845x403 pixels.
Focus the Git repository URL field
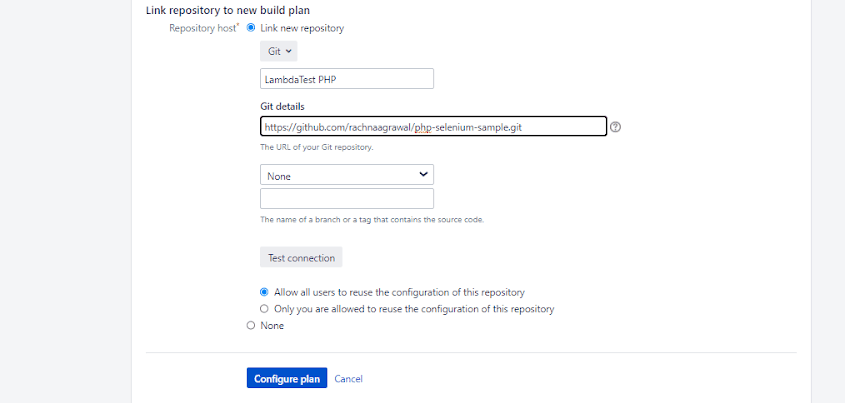tap(433, 127)
